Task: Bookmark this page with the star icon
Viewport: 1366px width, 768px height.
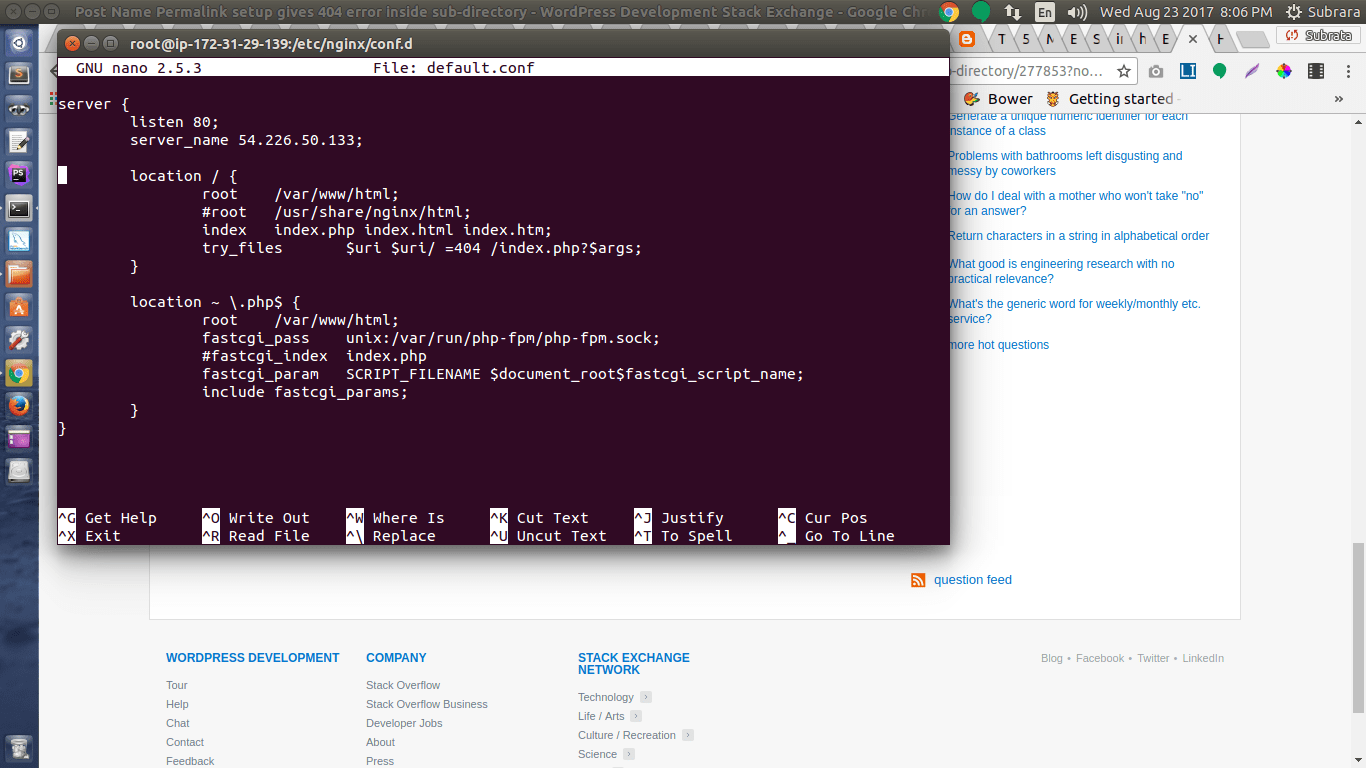Action: (x=1124, y=71)
